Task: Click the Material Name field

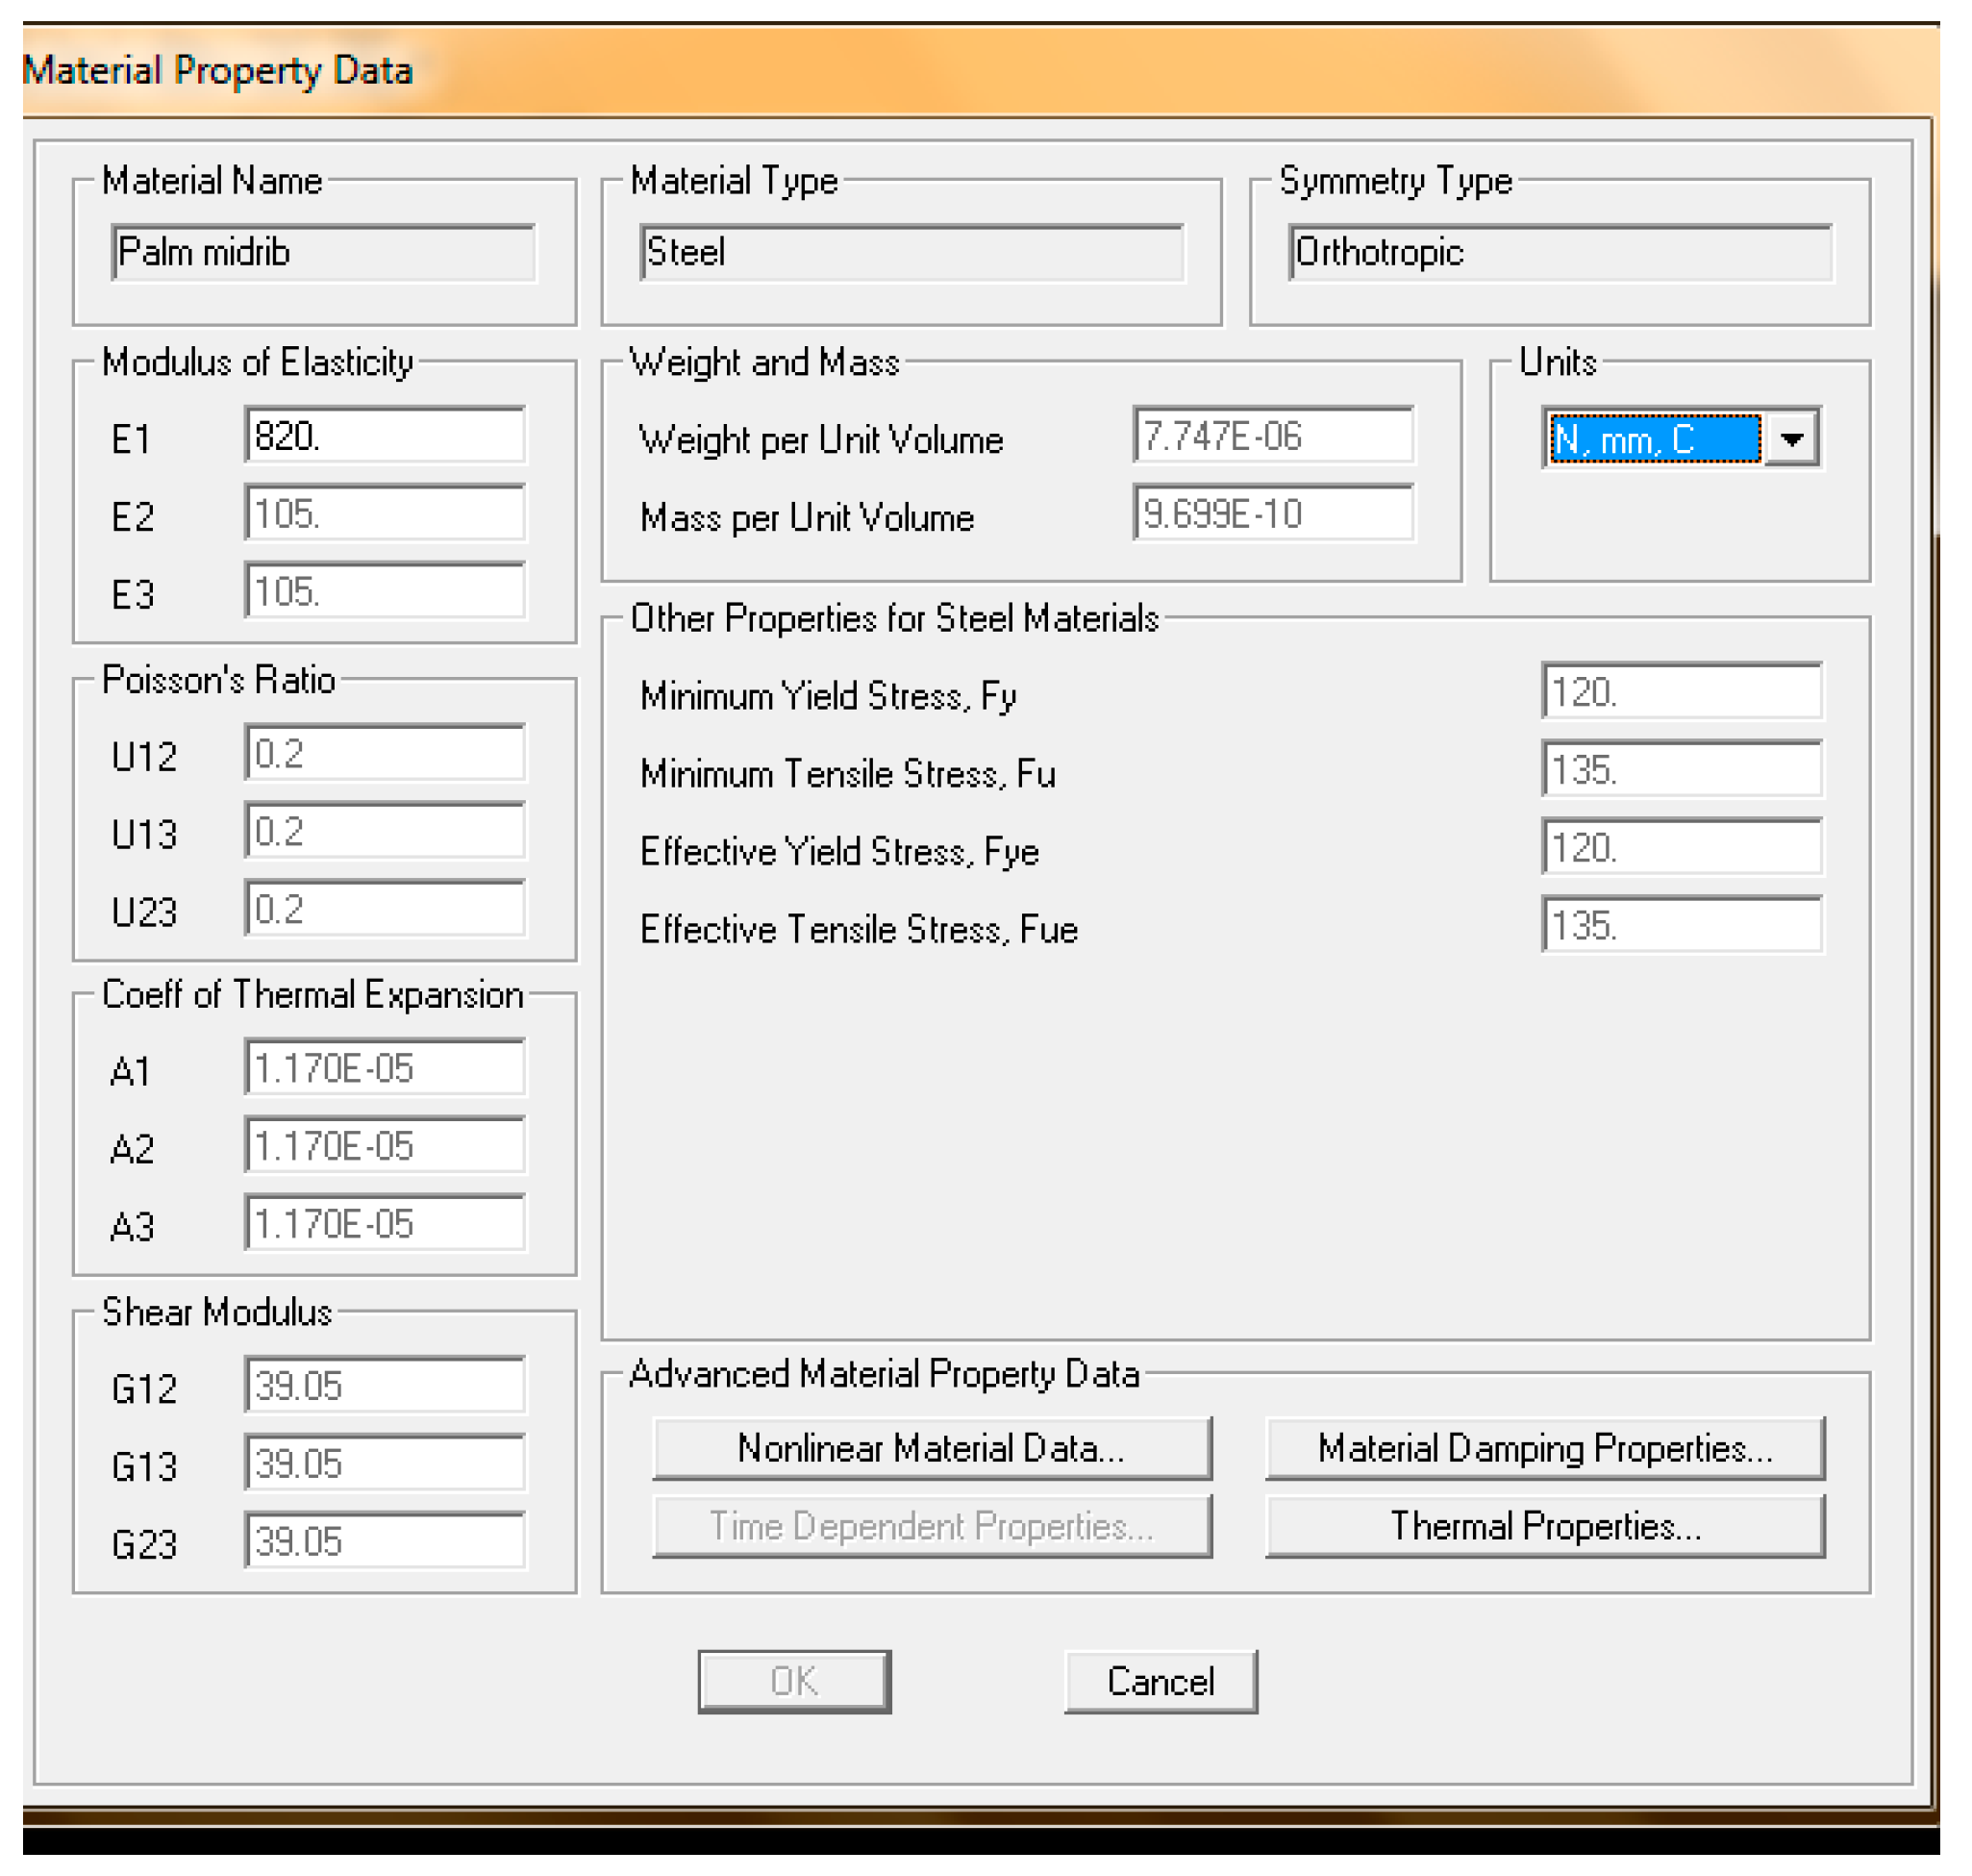Action: [323, 252]
